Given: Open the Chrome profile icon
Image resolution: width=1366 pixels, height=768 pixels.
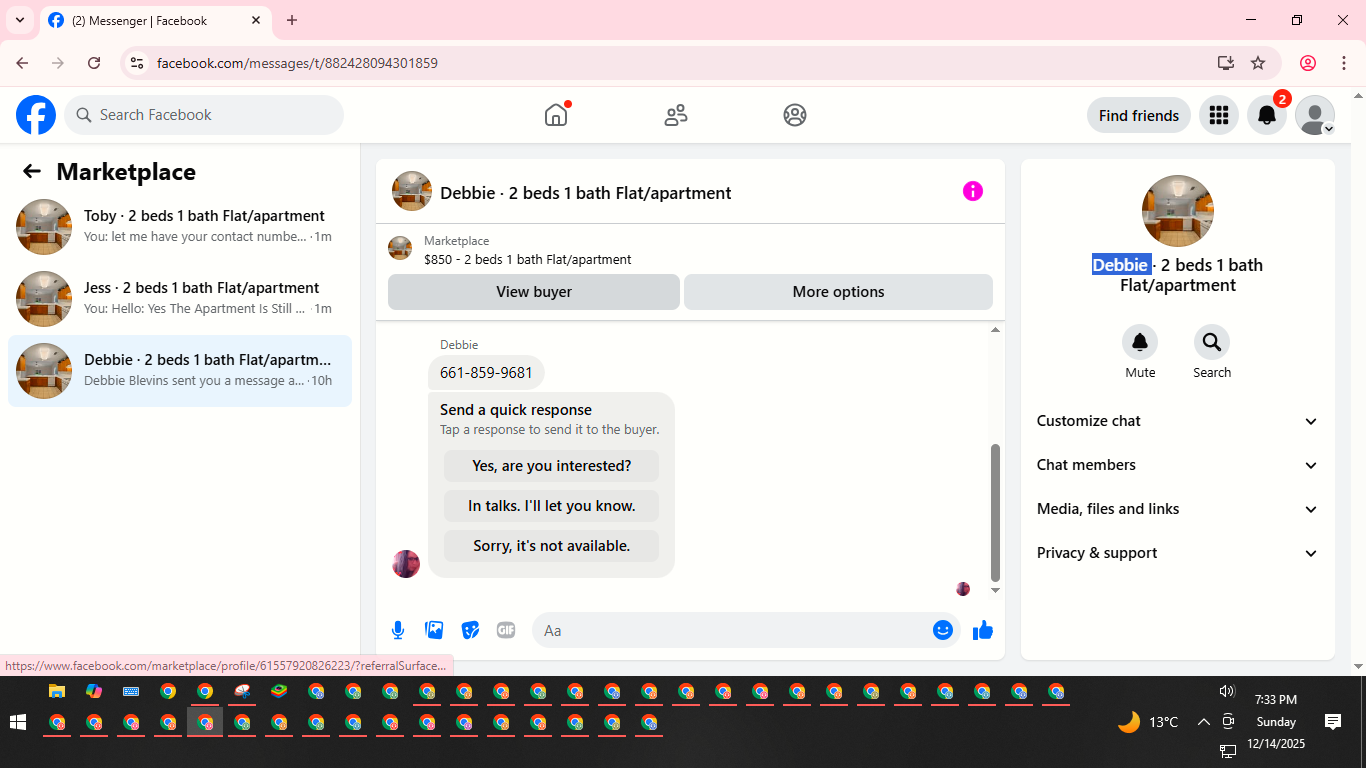Looking at the screenshot, I should pyautogui.click(x=1308, y=63).
